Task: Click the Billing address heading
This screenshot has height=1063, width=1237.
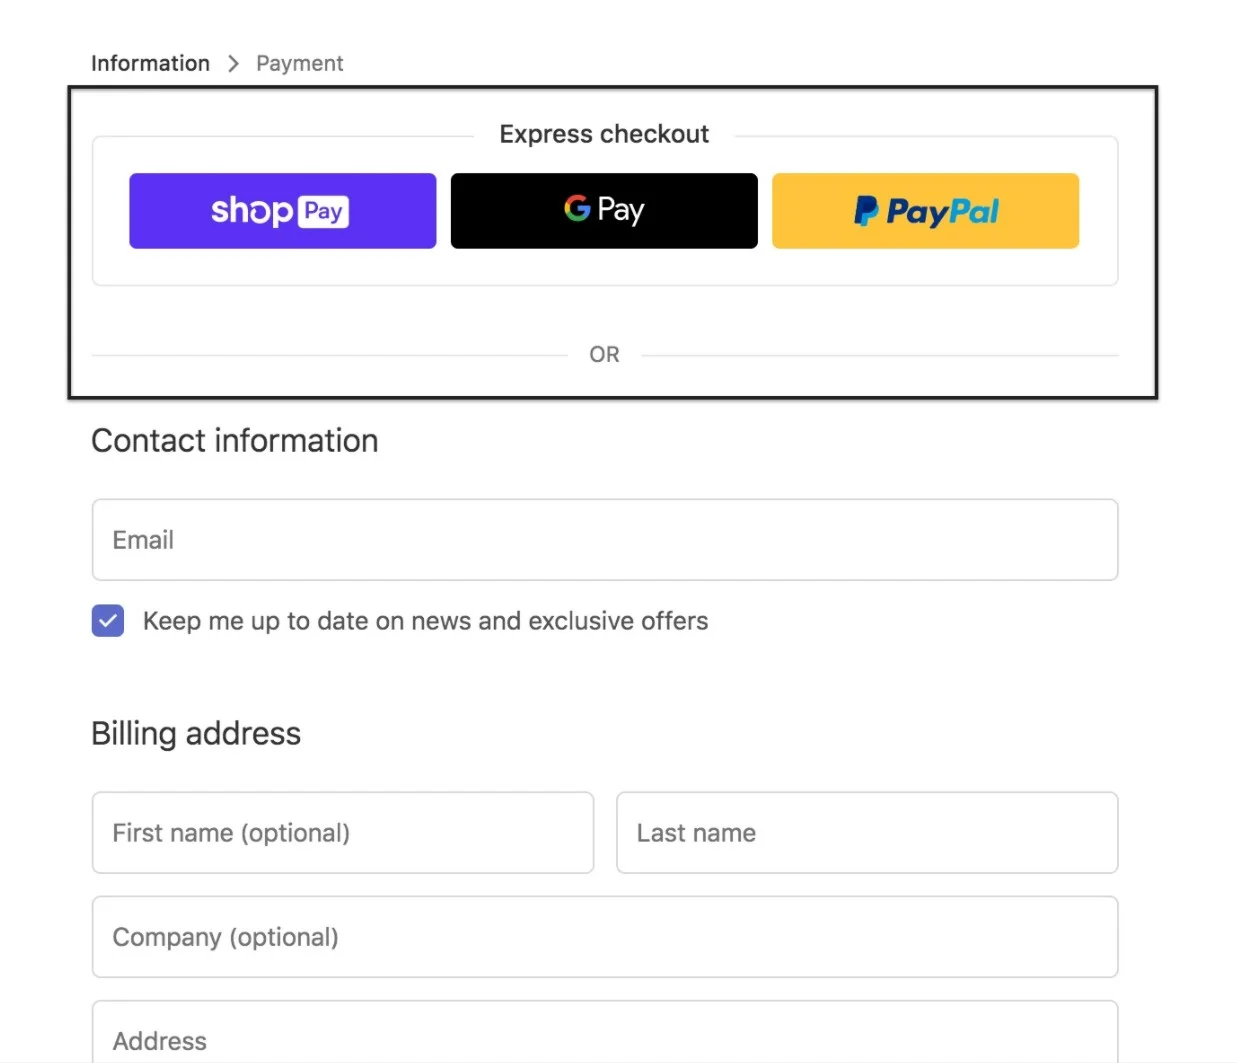Action: click(x=196, y=734)
